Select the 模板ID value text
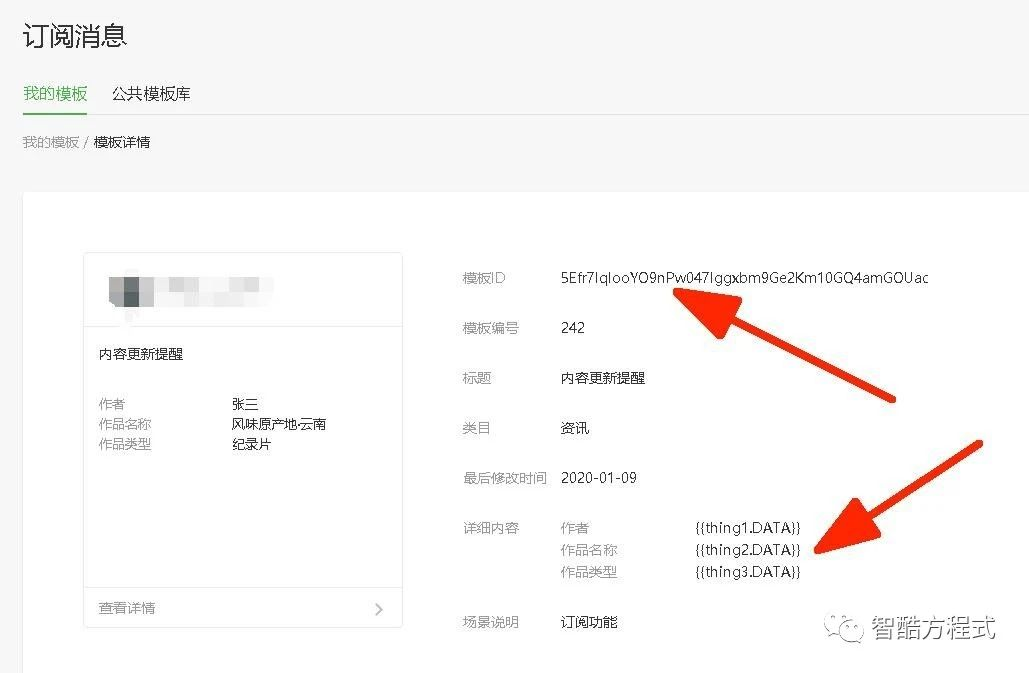Viewport: 1029px width, 673px height. point(745,278)
